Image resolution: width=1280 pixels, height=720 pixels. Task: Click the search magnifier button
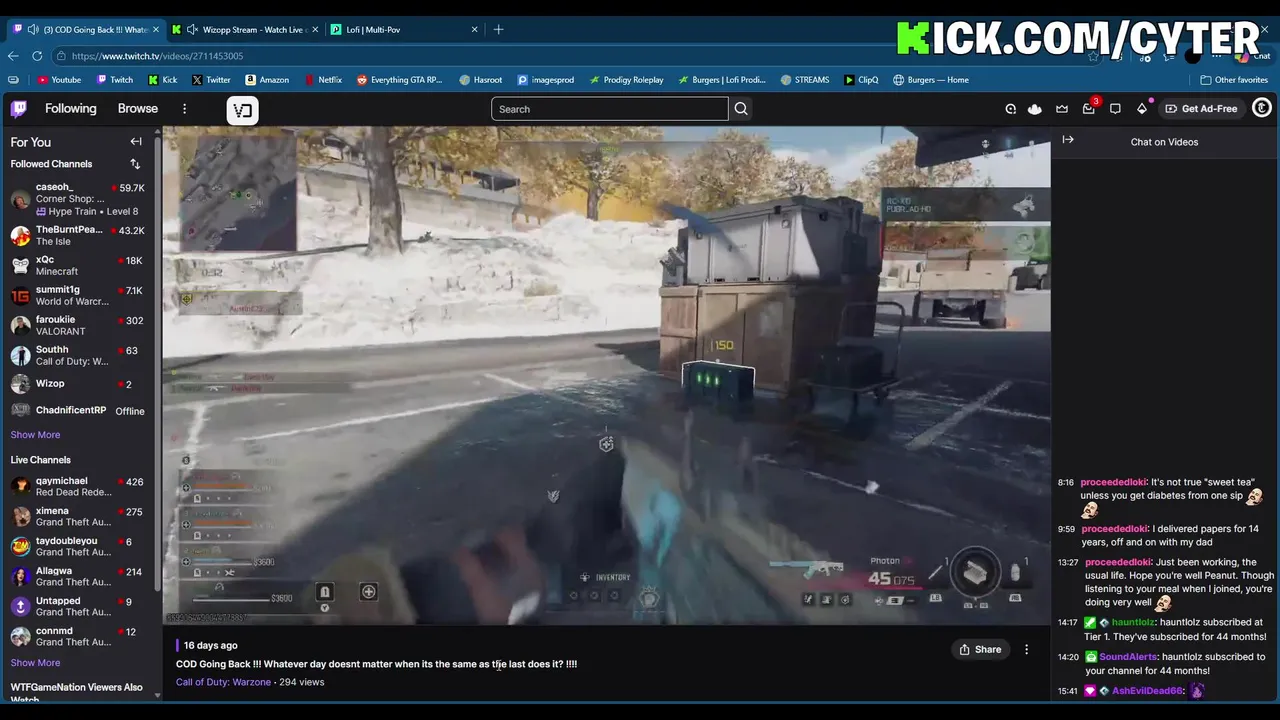point(741,109)
